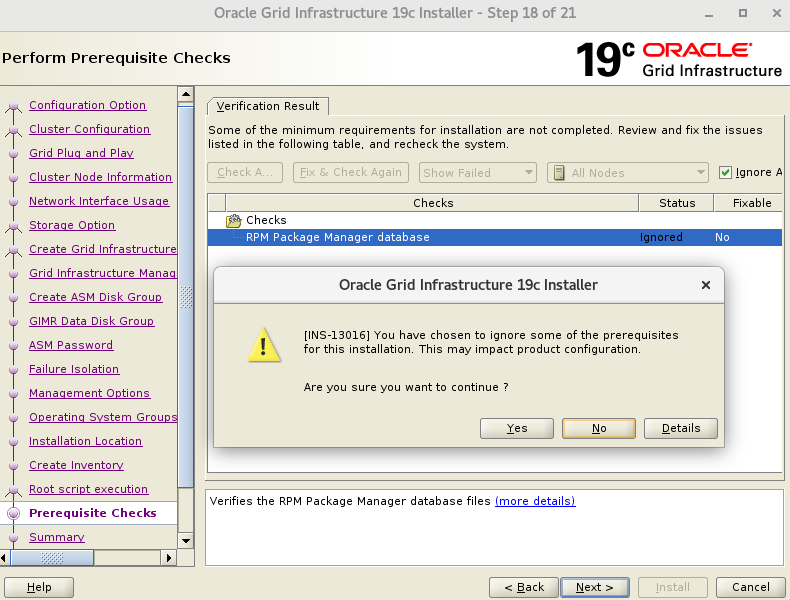Open the more details link
Screen dimensions: 790x600
point(535,501)
